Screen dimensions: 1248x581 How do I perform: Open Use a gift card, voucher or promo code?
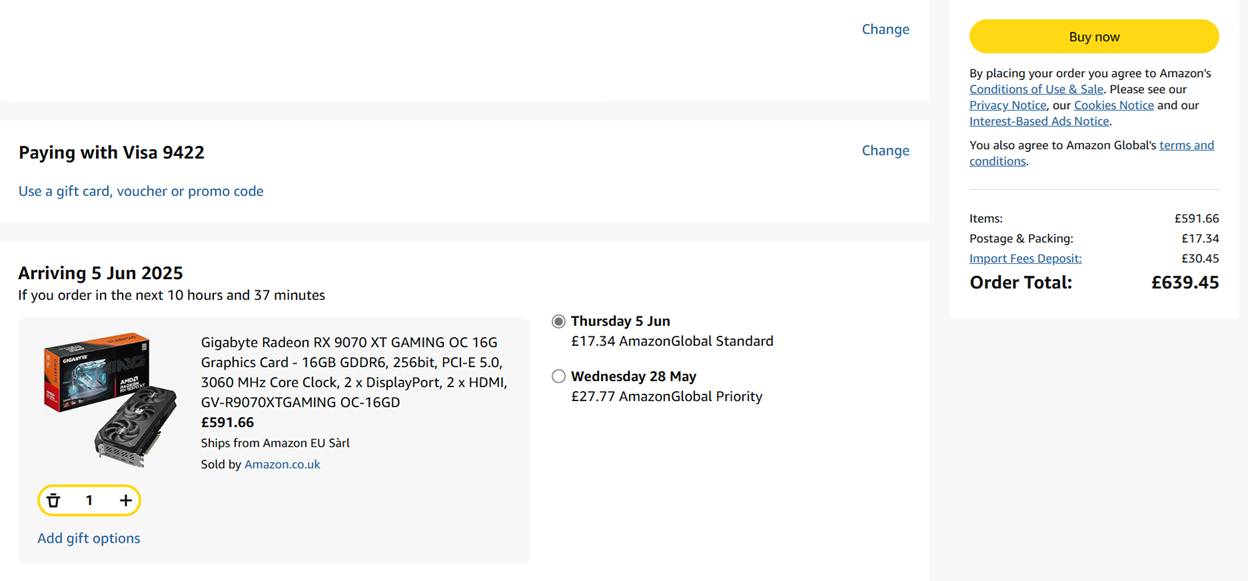pos(141,191)
